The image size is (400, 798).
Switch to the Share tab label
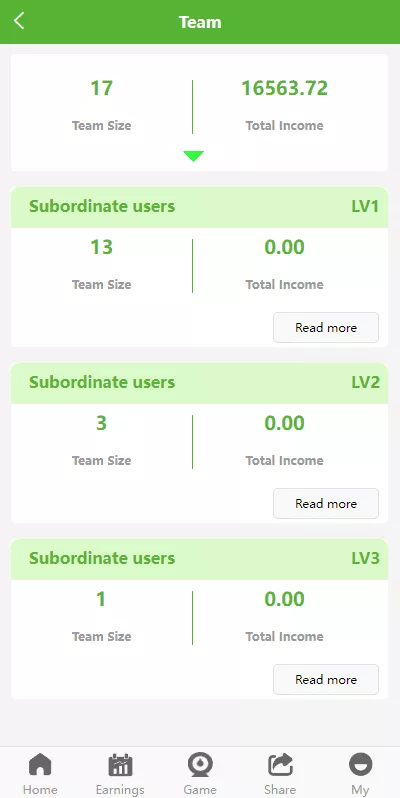click(x=280, y=789)
